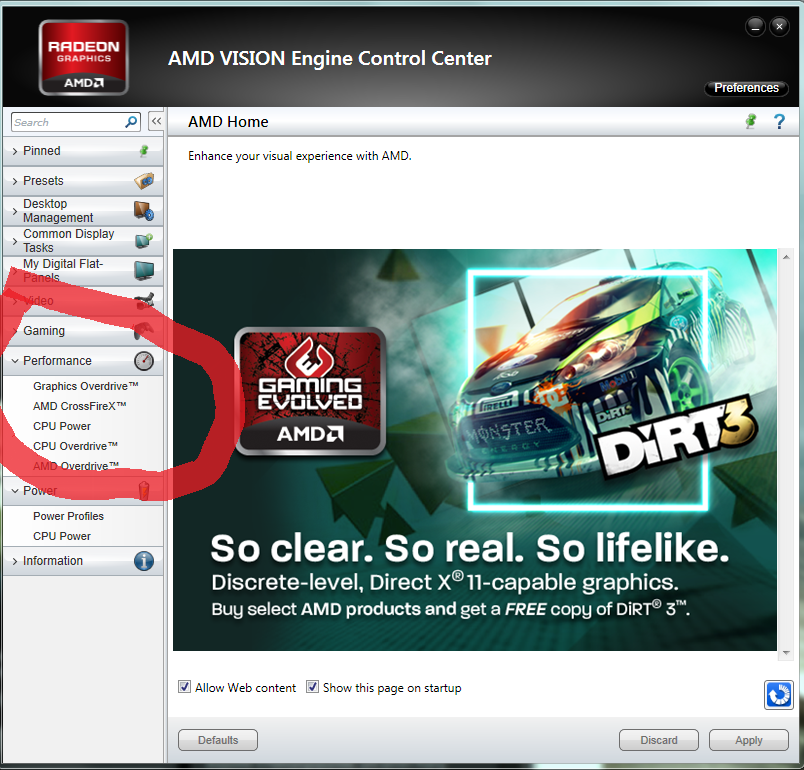Open Power Profiles page
Image resolution: width=804 pixels, height=770 pixels.
tap(68, 516)
